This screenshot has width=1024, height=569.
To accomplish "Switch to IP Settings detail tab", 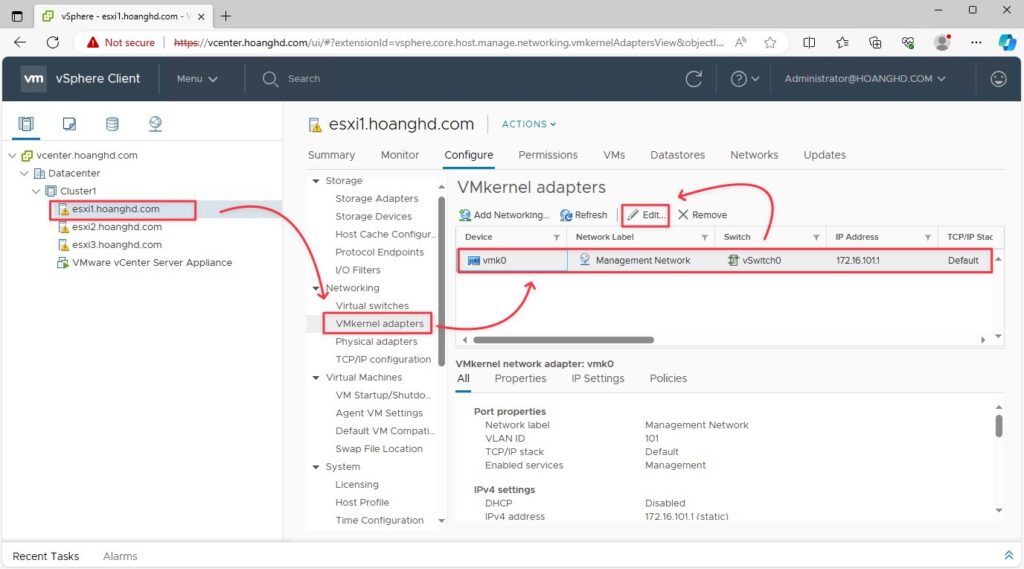I will (x=598, y=378).
